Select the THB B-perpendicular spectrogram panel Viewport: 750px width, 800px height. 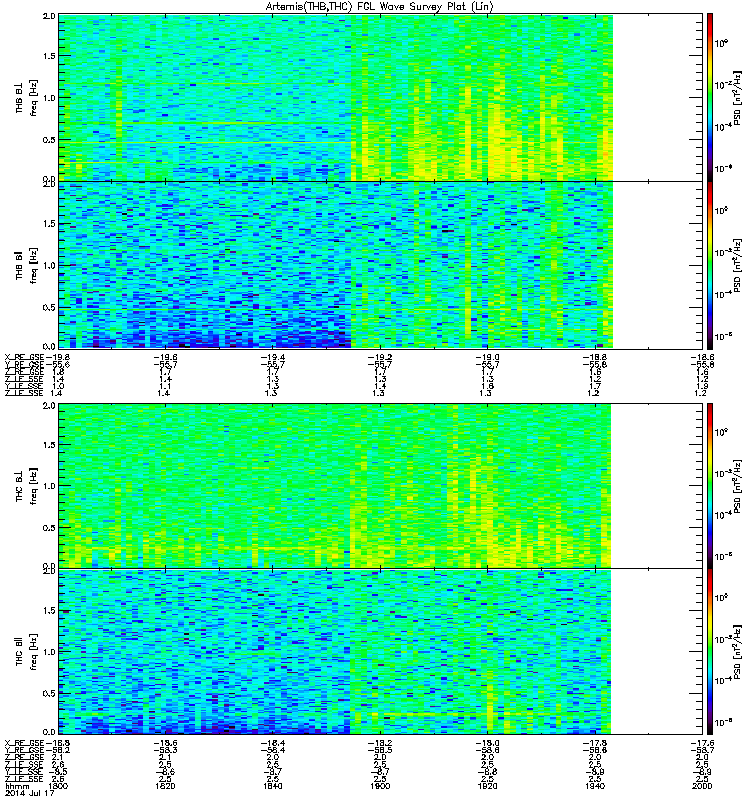point(381,97)
